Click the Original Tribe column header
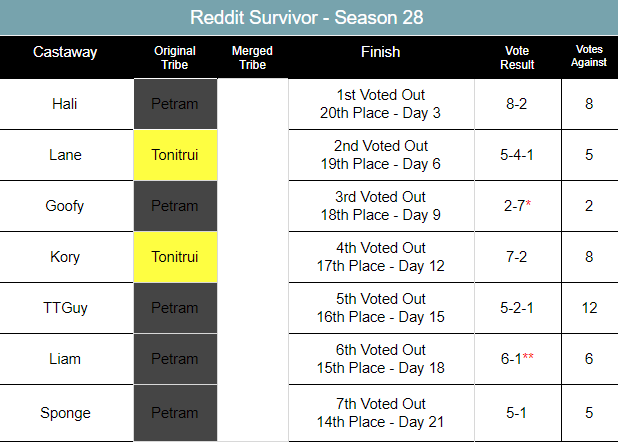Screen dimensions: 618x445 click(x=175, y=58)
